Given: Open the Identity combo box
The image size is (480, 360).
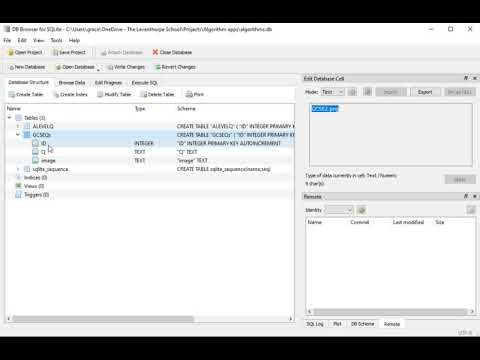Looking at the screenshot, I should pyautogui.click(x=339, y=210).
